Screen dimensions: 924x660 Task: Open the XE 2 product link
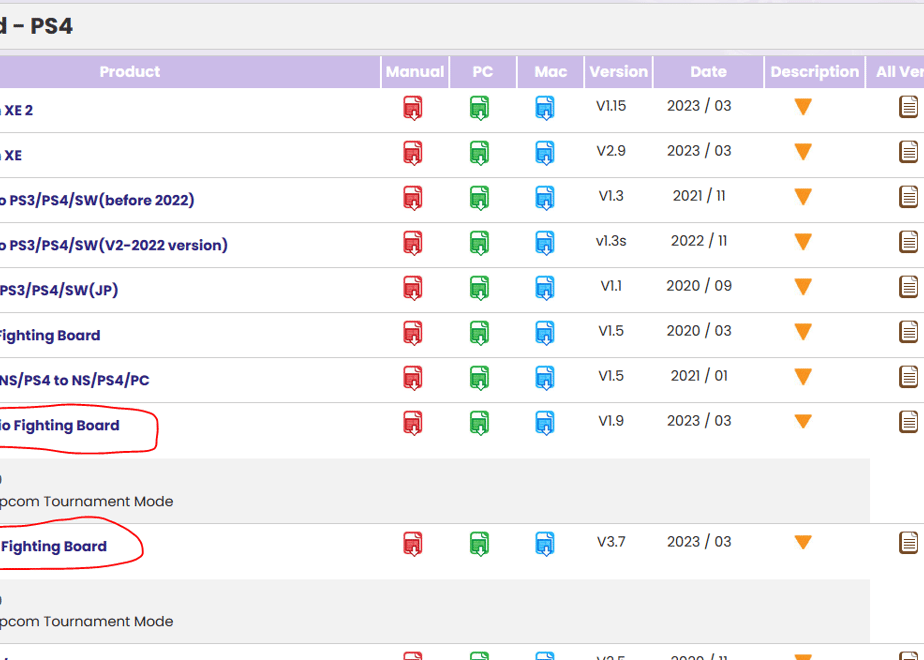16,110
